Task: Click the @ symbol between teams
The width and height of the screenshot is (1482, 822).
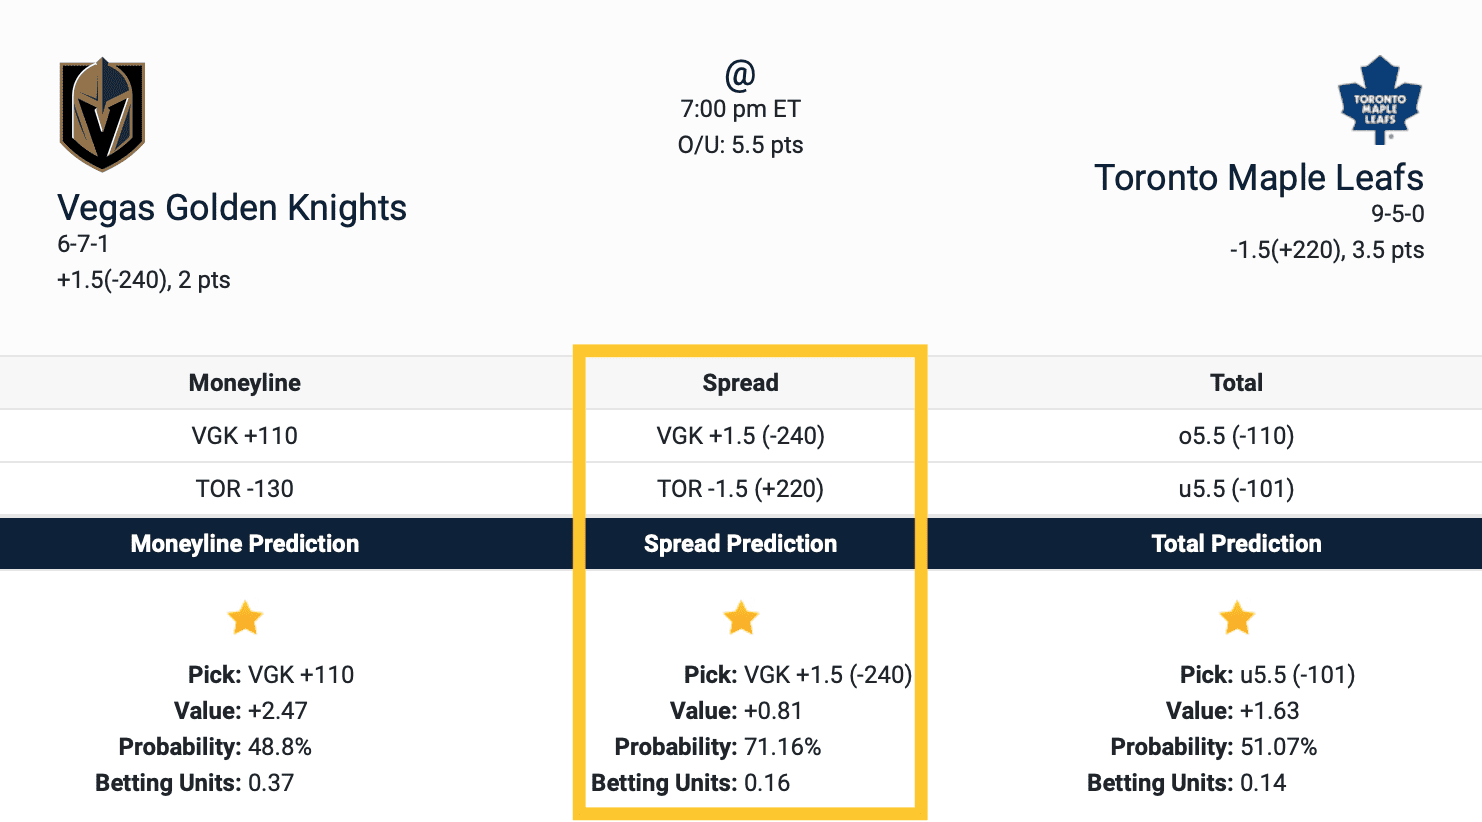Action: pos(740,74)
